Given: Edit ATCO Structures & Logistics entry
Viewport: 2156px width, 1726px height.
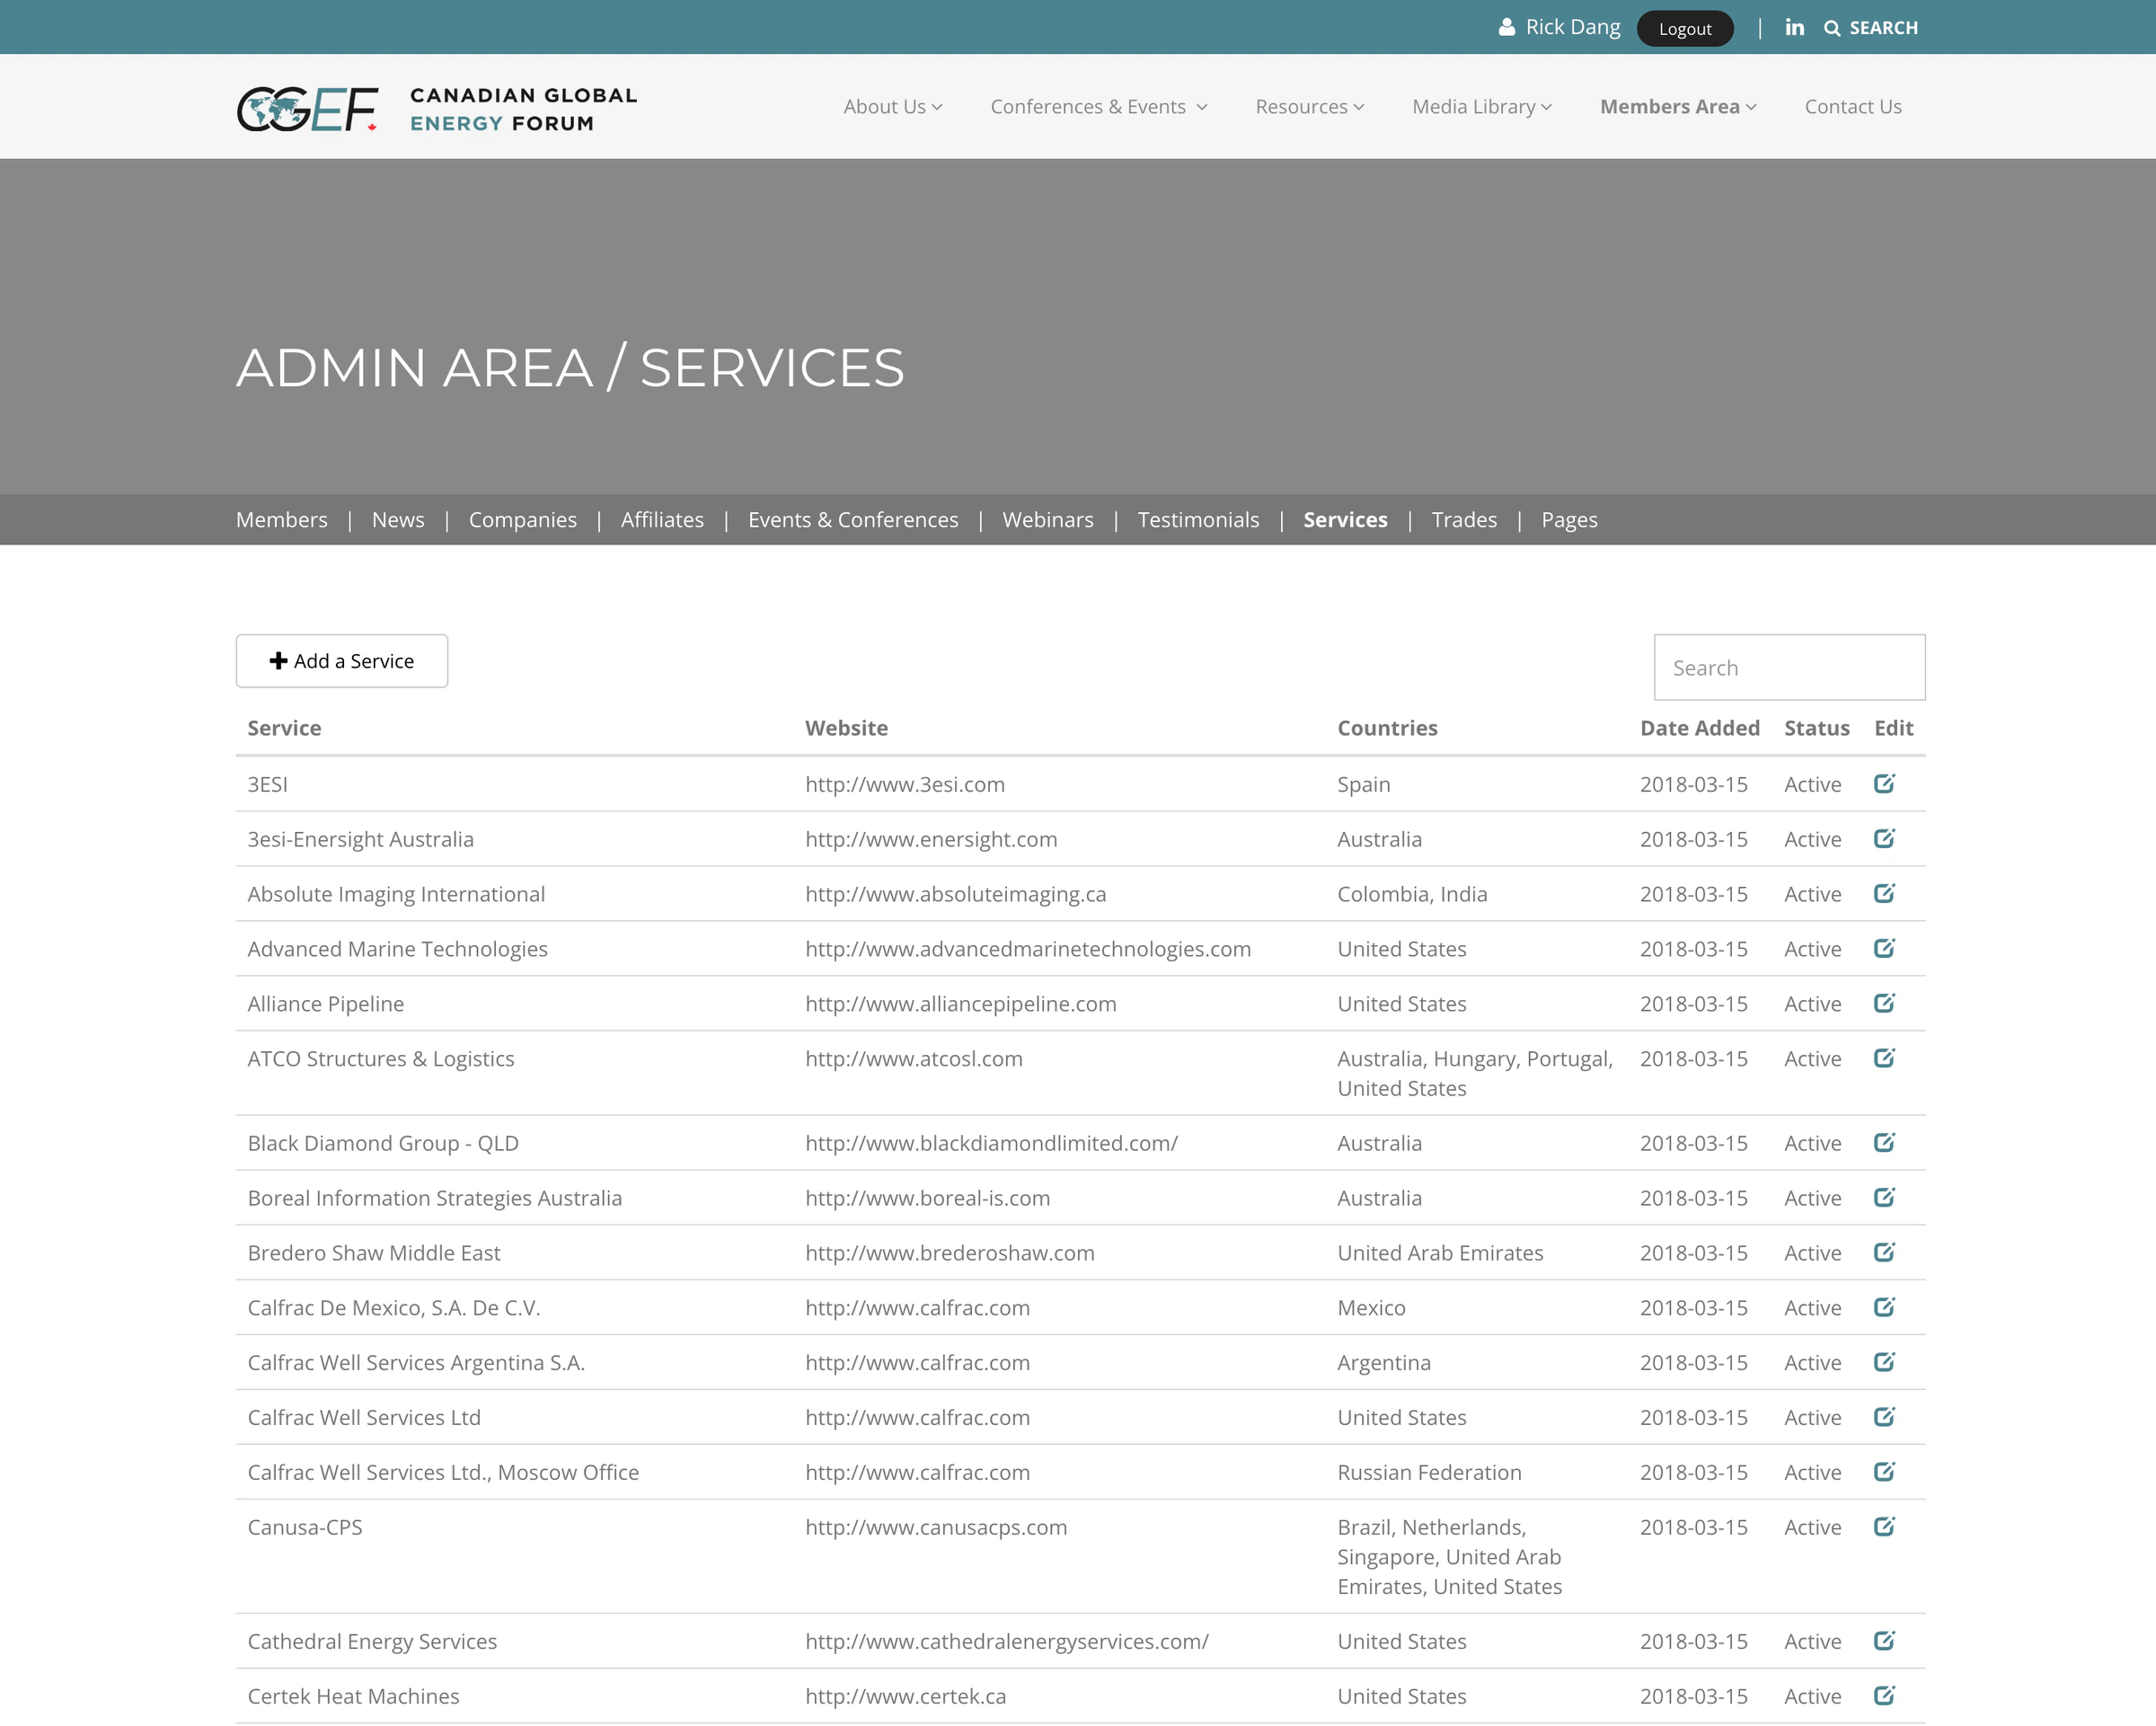Looking at the screenshot, I should pos(1884,1058).
